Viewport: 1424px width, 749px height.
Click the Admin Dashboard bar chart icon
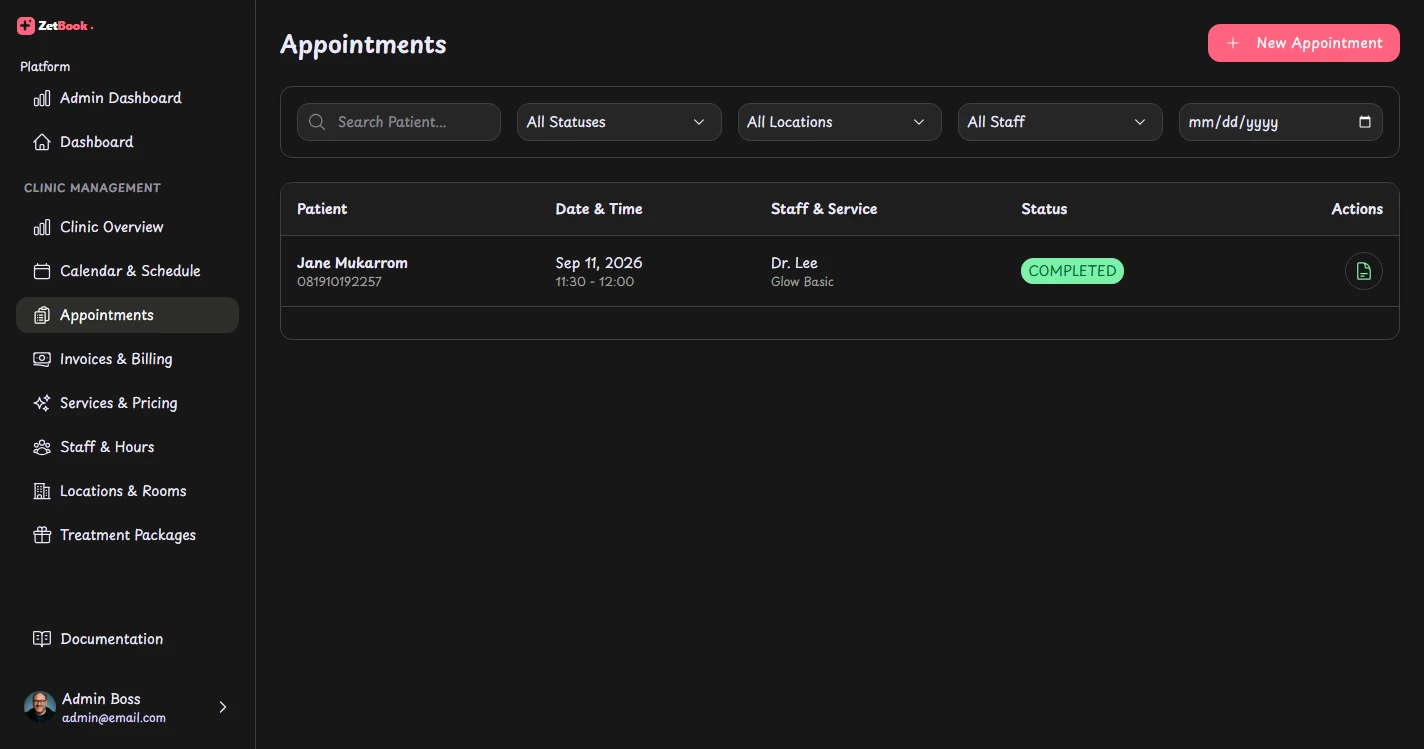point(42,98)
